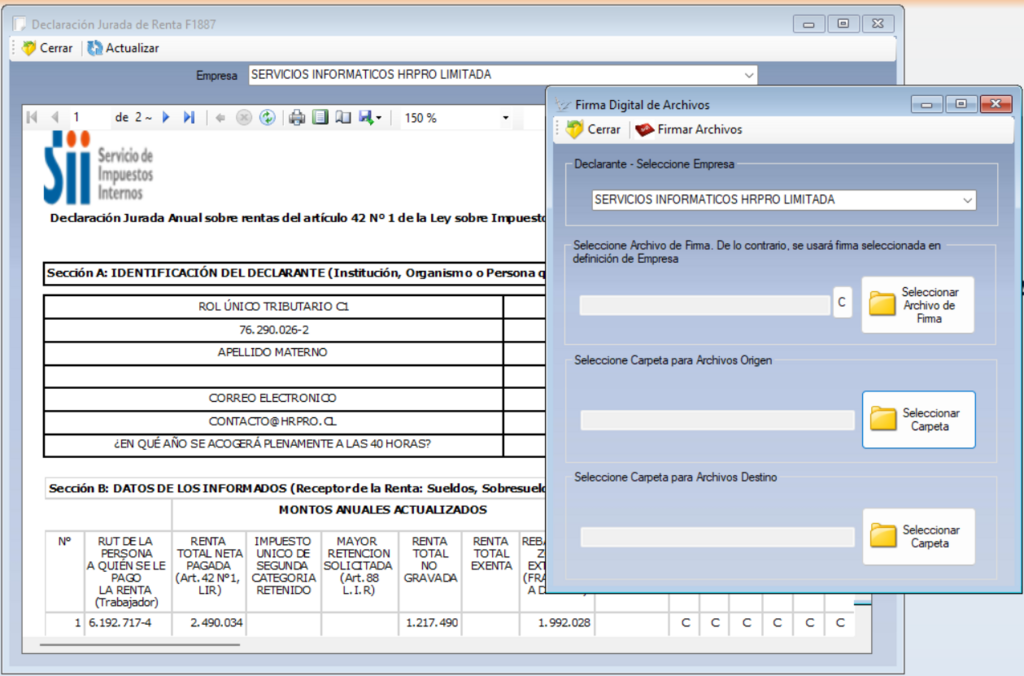Expand Empresa combo box in Declaración Jurada window

click(748, 75)
